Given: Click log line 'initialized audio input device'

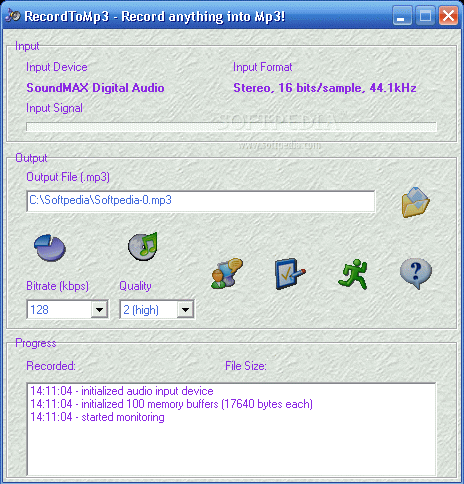Looking at the screenshot, I should (122, 391).
